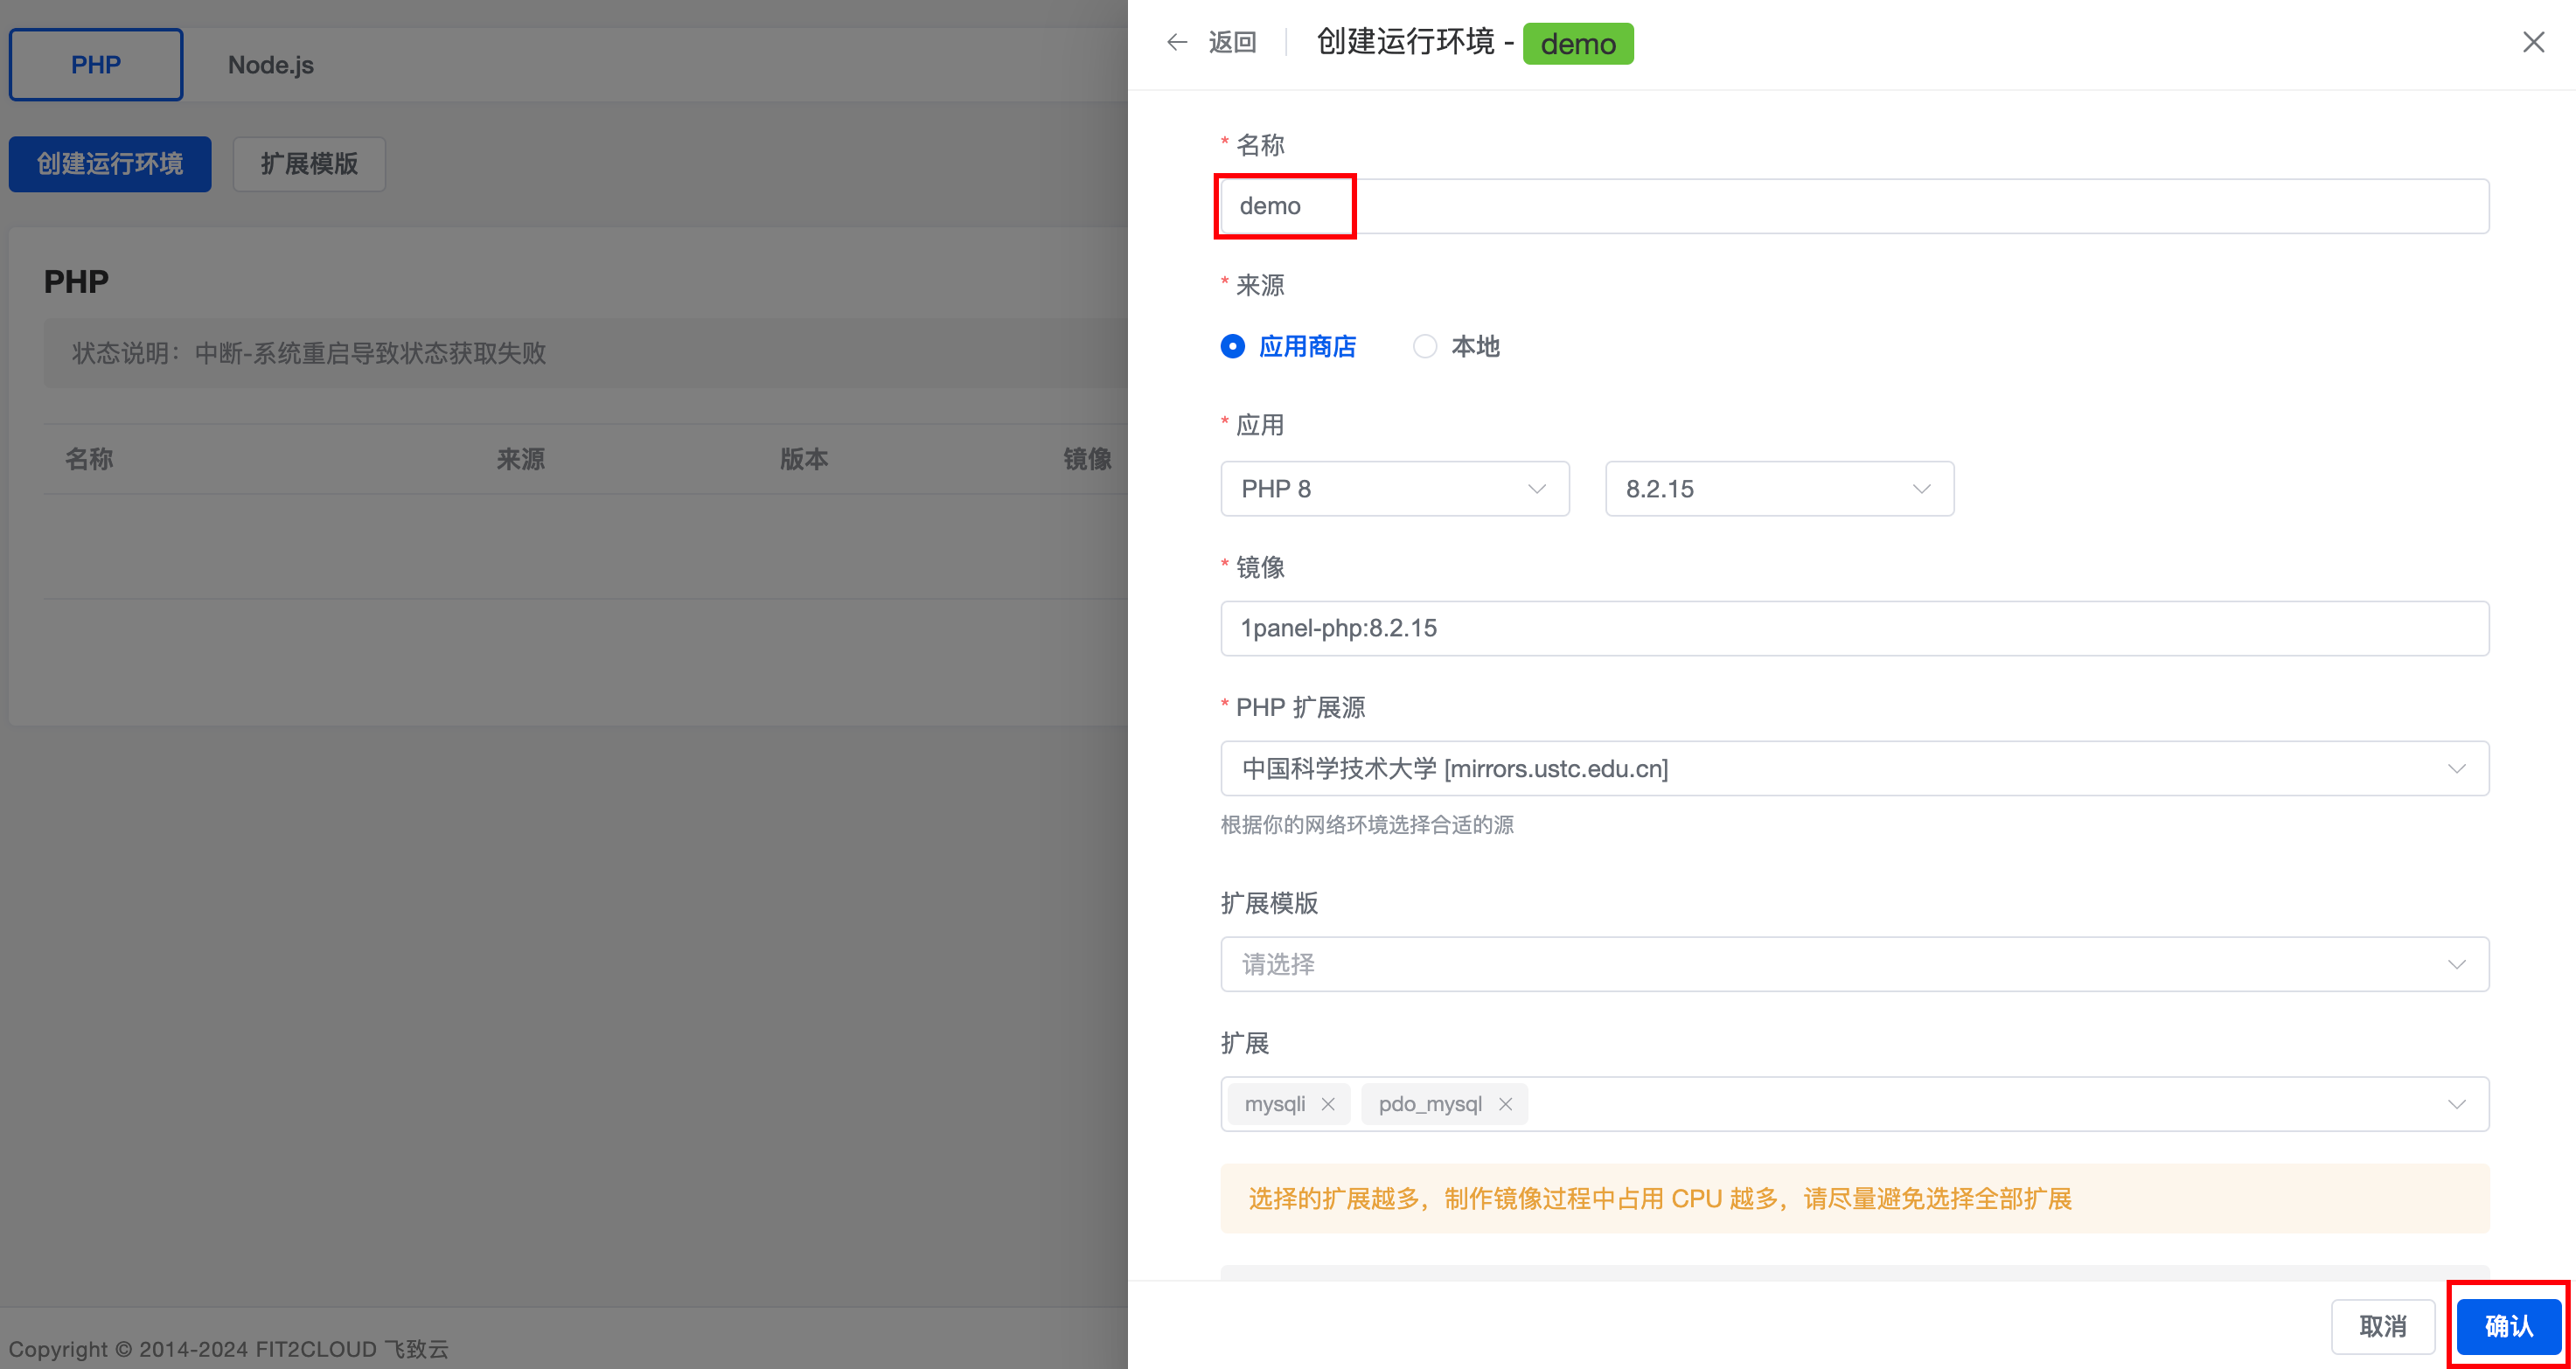Switch to the PHP tab
The height and width of the screenshot is (1369, 2576).
click(96, 65)
